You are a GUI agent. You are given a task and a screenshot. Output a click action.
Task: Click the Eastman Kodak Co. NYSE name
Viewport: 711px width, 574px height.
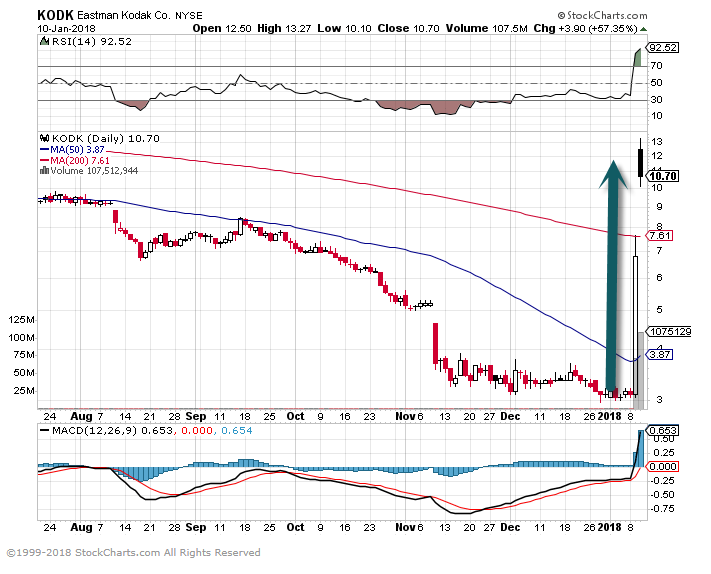tap(140, 16)
